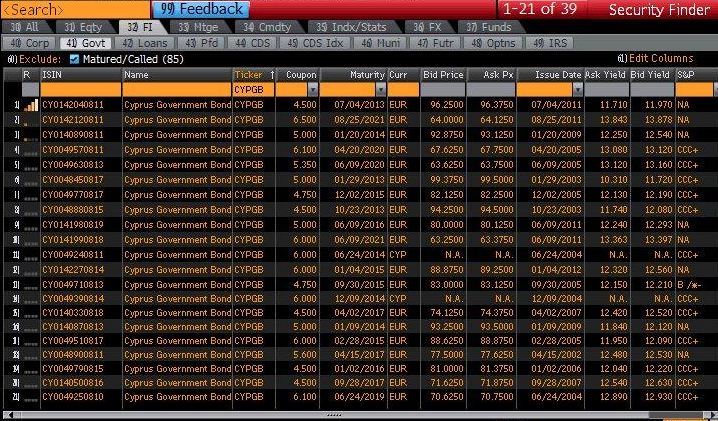This screenshot has width=718, height=421.
Task: Select the CDS Idx sub-tab
Action: point(315,43)
